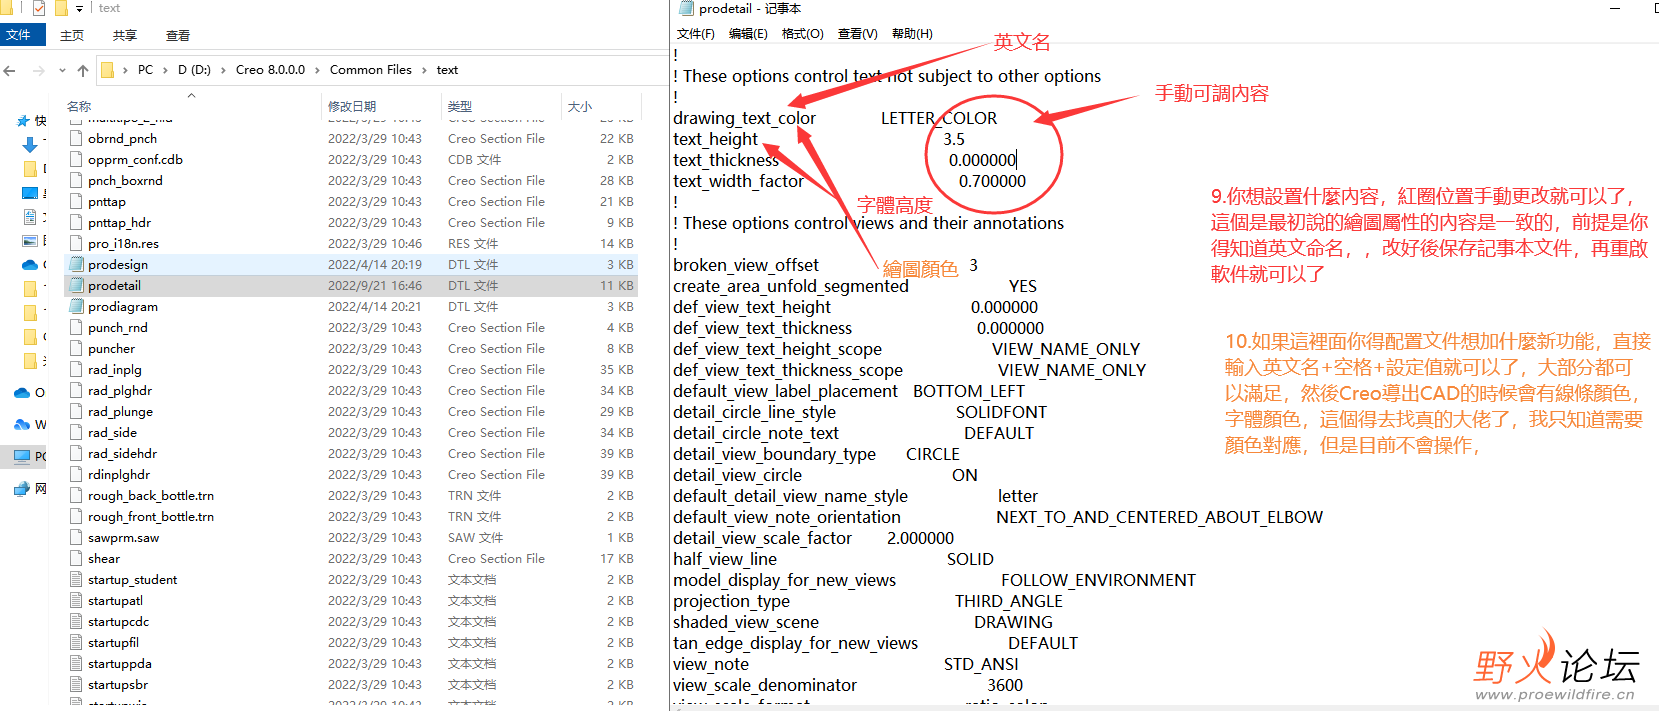Select the This PC computer icon in the sidebar

click(x=22, y=456)
